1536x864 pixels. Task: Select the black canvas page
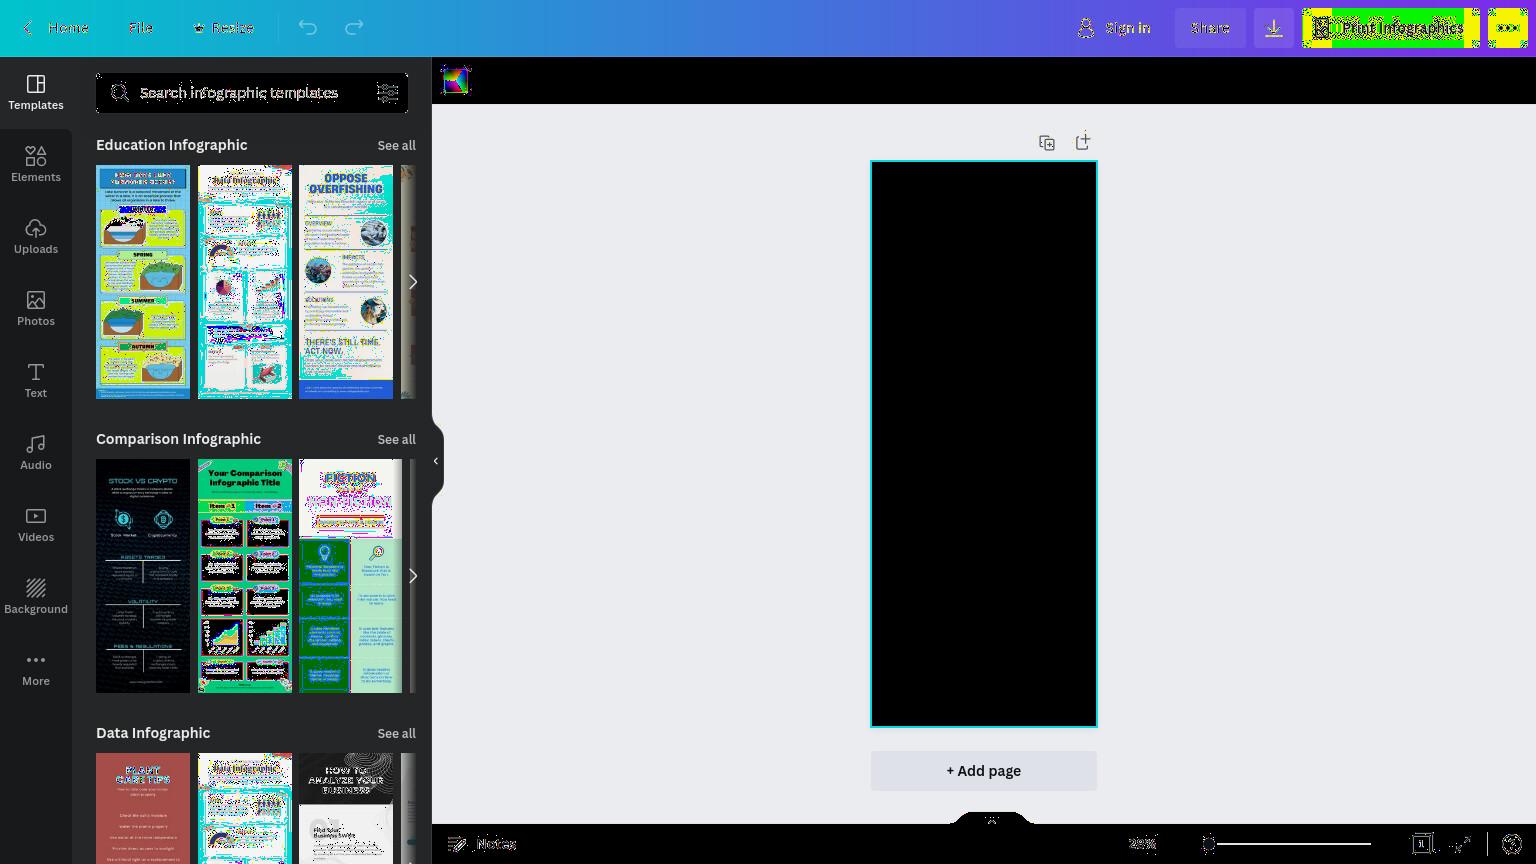[984, 444]
